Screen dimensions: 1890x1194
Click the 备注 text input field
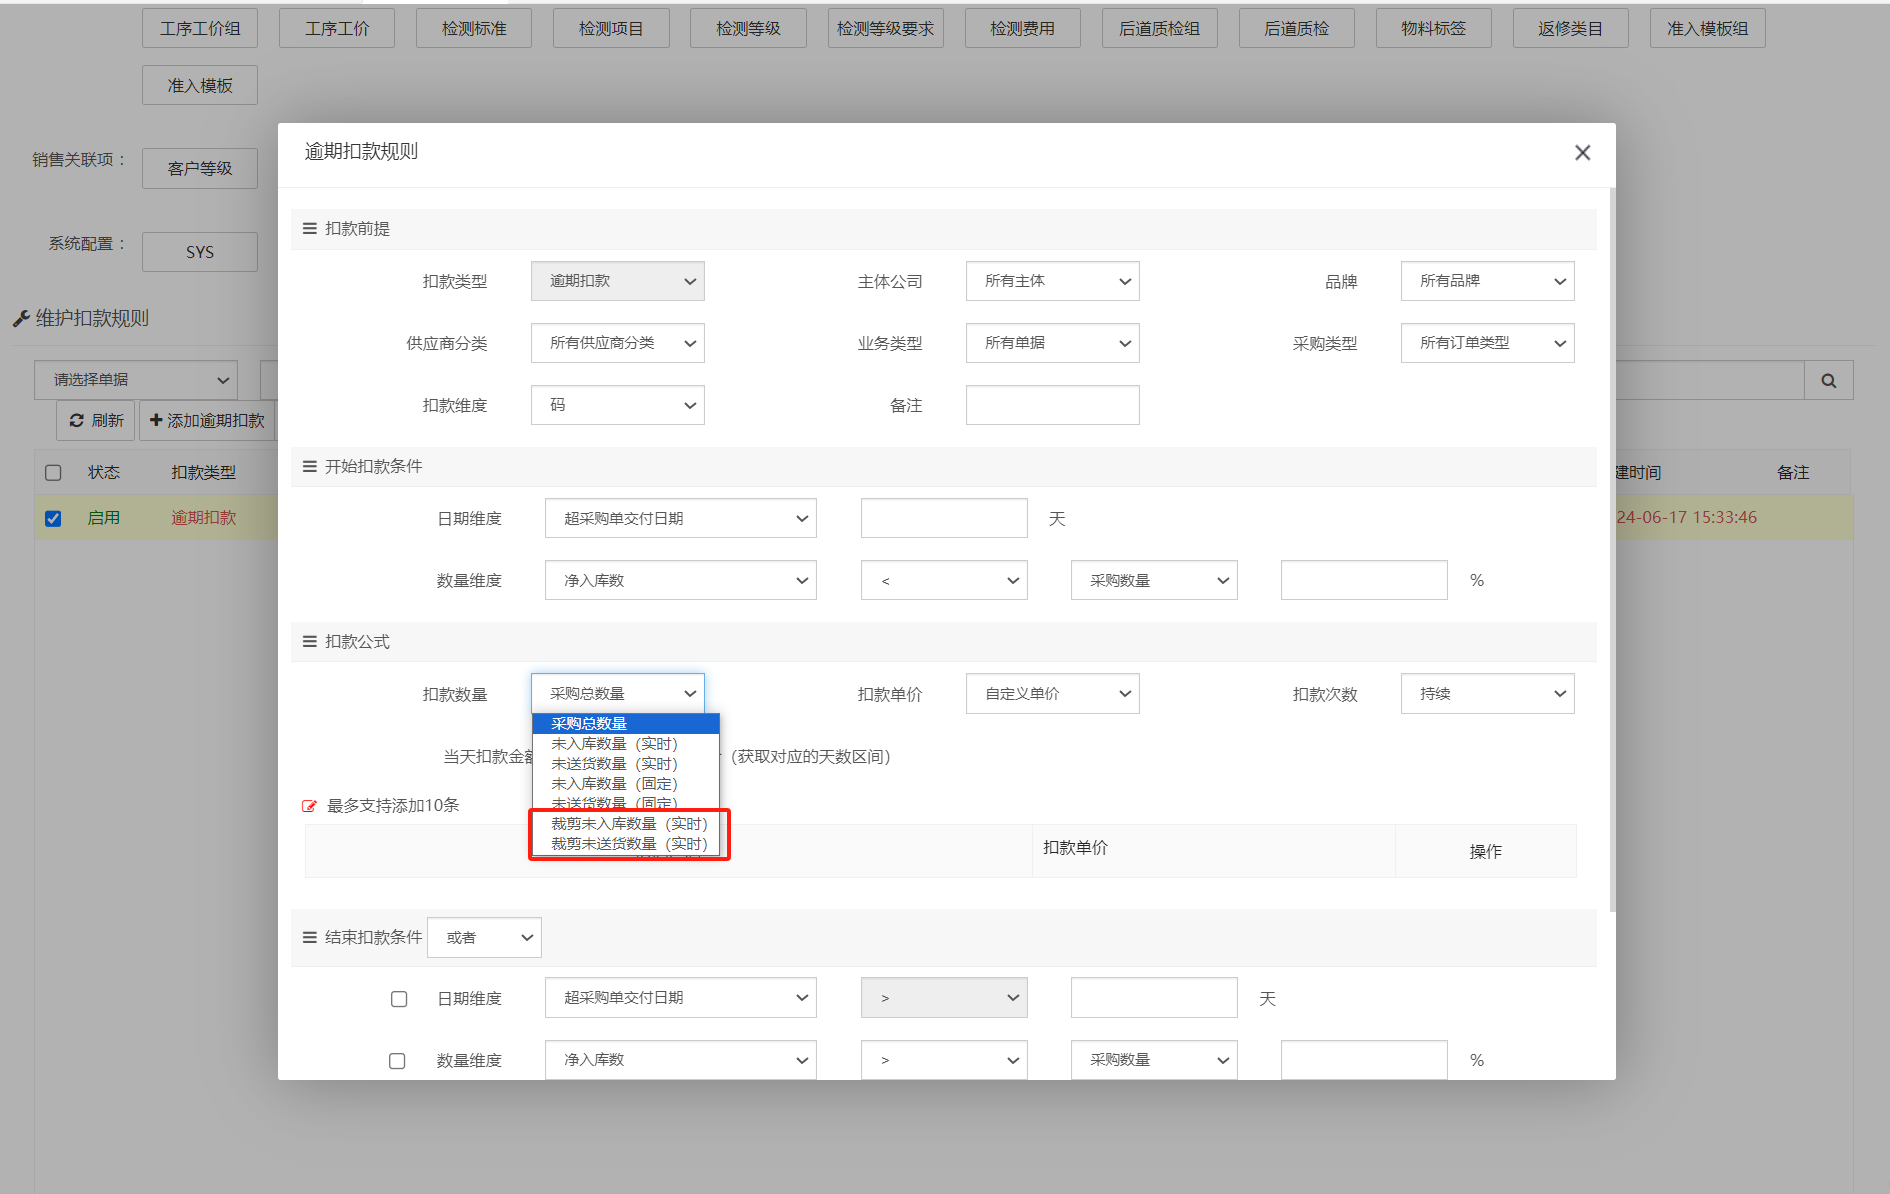click(x=1052, y=406)
